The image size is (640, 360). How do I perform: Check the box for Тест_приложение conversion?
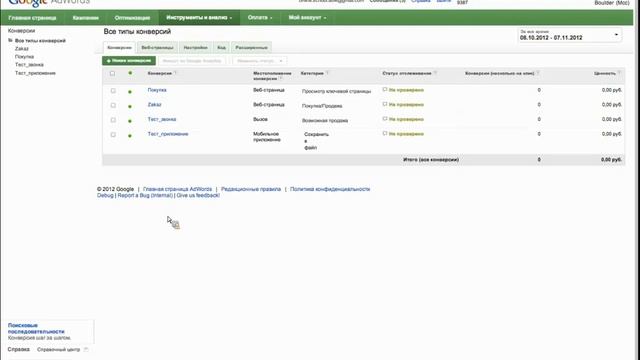[x=113, y=135]
